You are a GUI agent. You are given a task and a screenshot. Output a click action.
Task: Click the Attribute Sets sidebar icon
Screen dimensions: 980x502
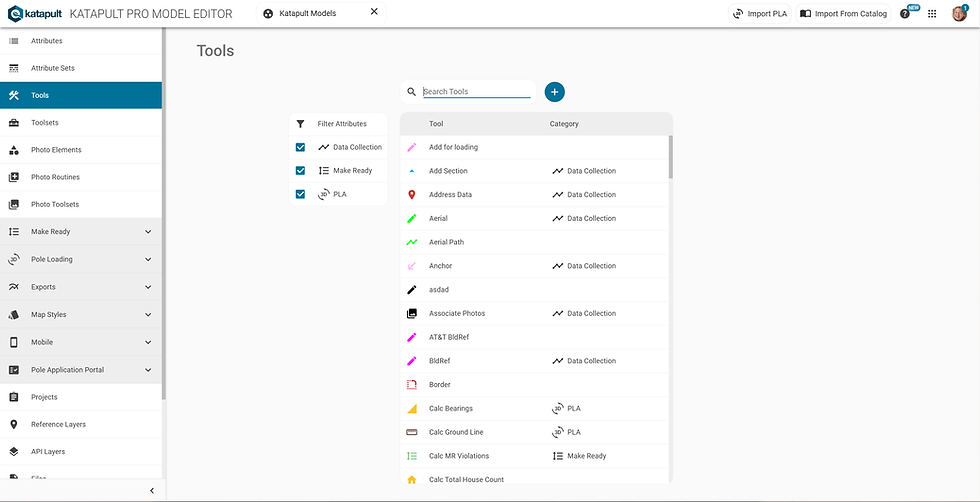(x=14, y=68)
